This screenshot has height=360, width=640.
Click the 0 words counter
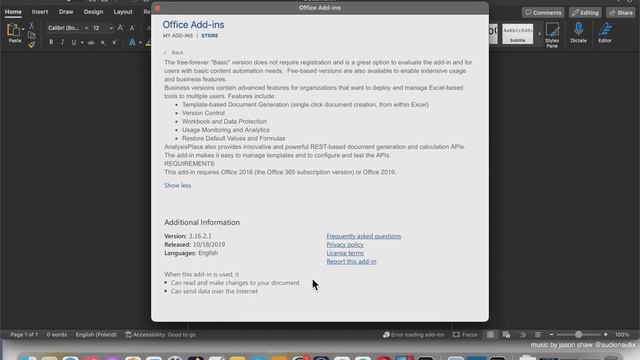coord(57,335)
